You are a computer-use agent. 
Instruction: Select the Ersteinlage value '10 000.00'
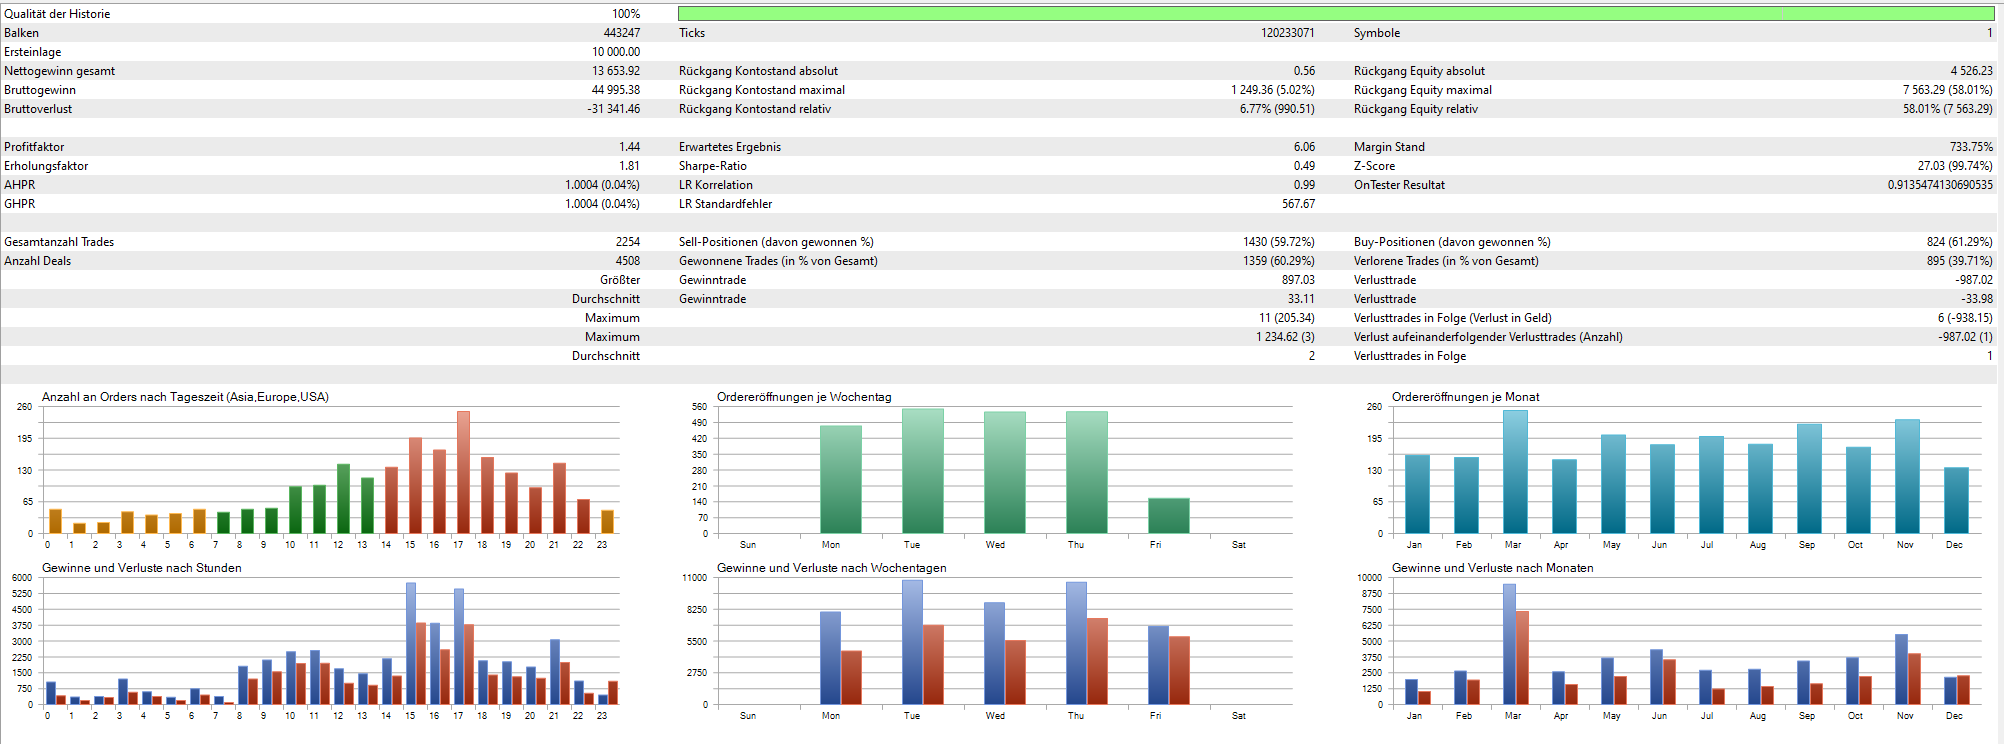click(616, 52)
